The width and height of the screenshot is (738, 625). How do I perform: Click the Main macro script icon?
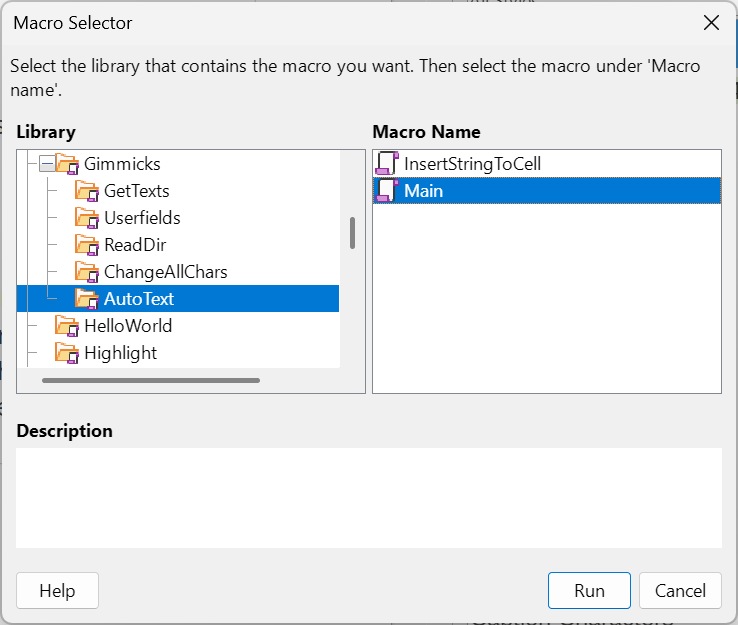pyautogui.click(x=387, y=191)
